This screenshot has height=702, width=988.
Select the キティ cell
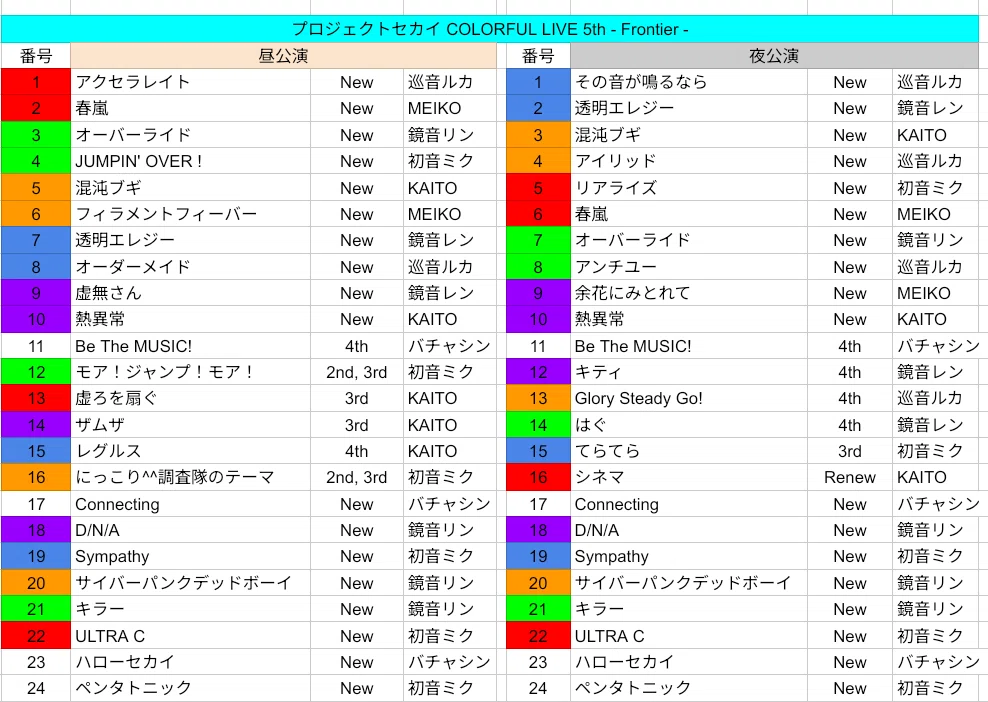click(x=689, y=372)
